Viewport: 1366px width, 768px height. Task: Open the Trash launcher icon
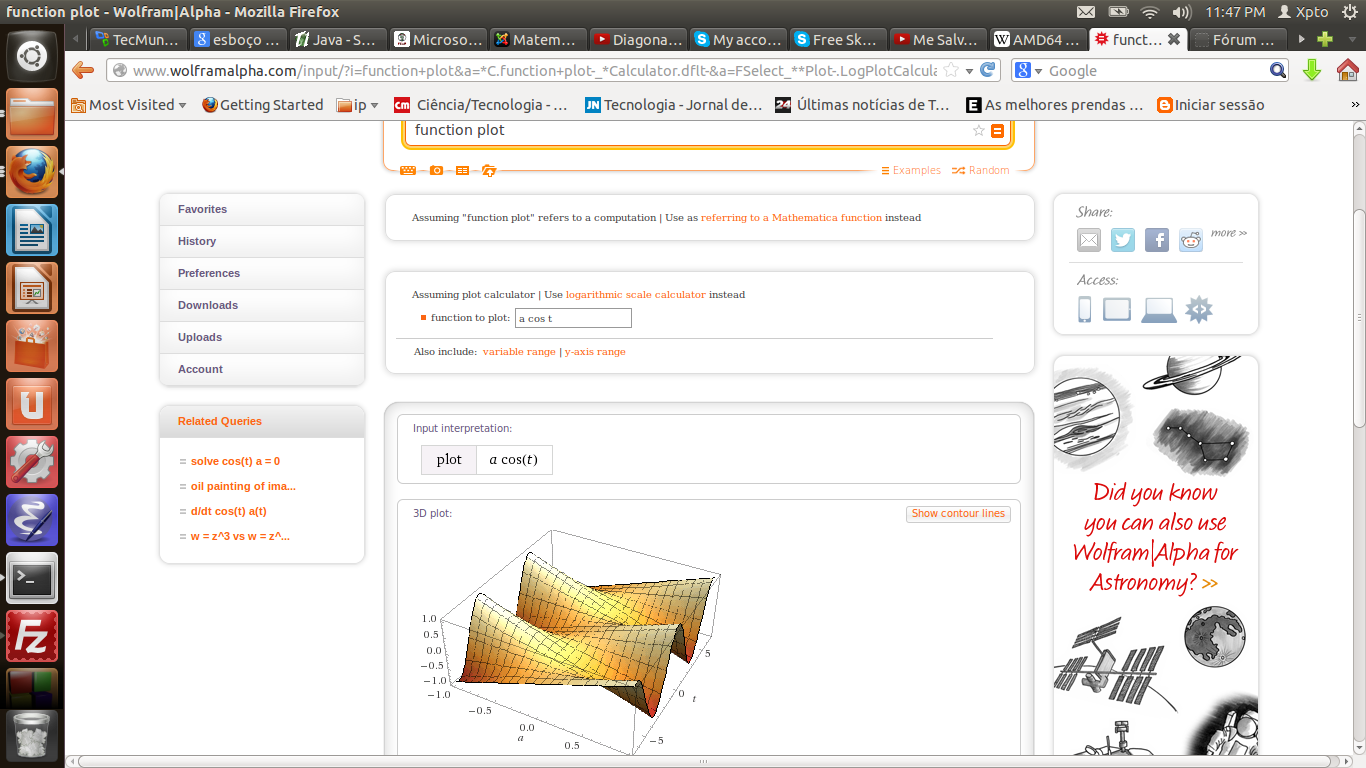32,736
